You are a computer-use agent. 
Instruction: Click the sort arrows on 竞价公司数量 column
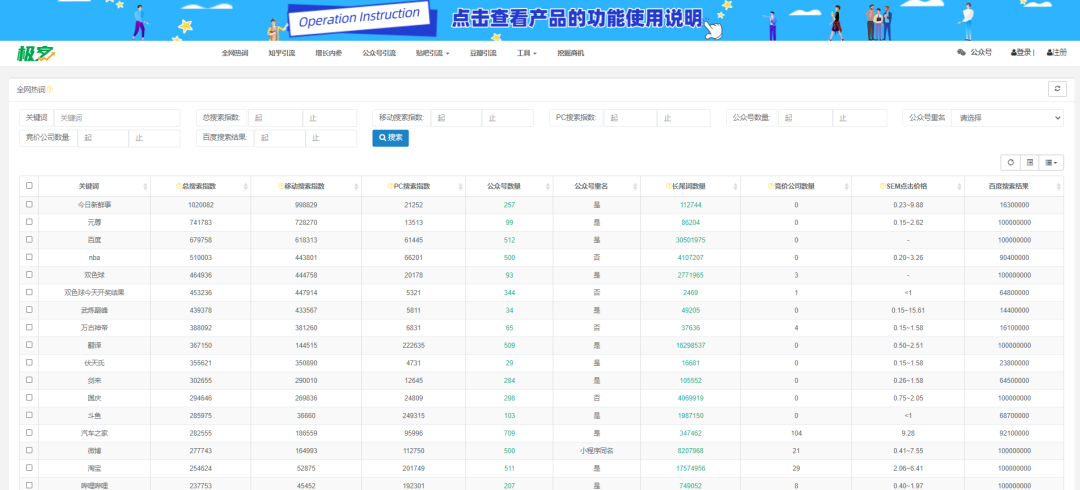(846, 187)
